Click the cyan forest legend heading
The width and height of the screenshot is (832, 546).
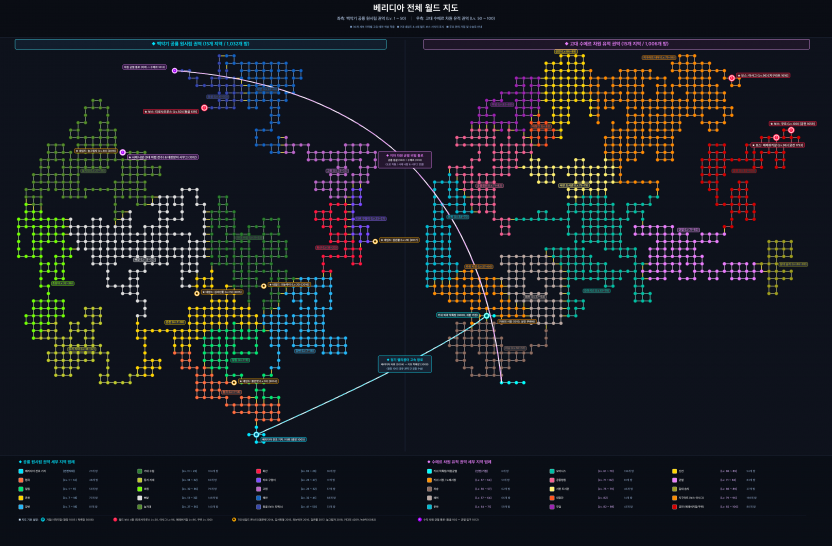[x=47, y=462]
